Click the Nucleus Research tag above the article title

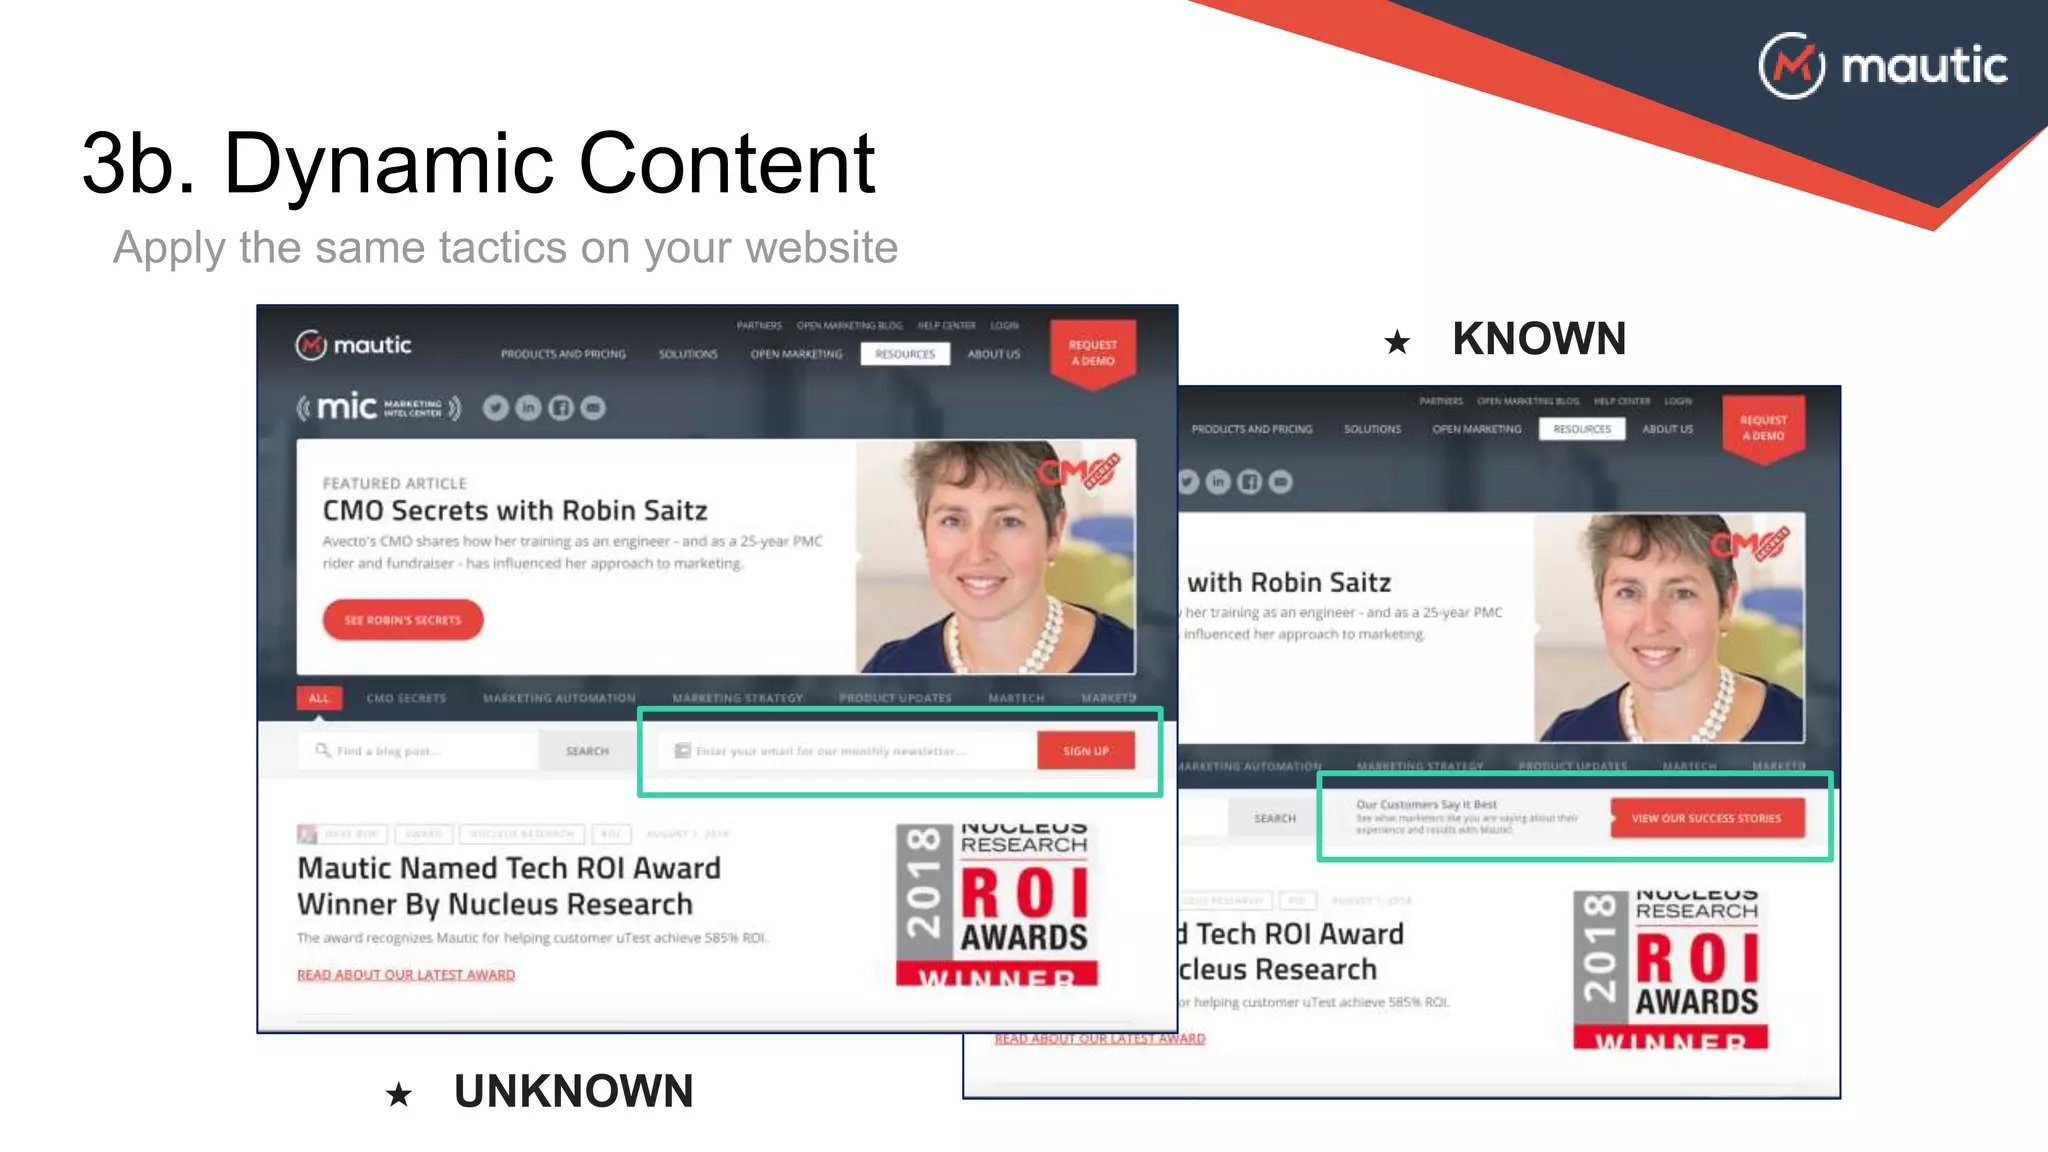click(x=521, y=834)
